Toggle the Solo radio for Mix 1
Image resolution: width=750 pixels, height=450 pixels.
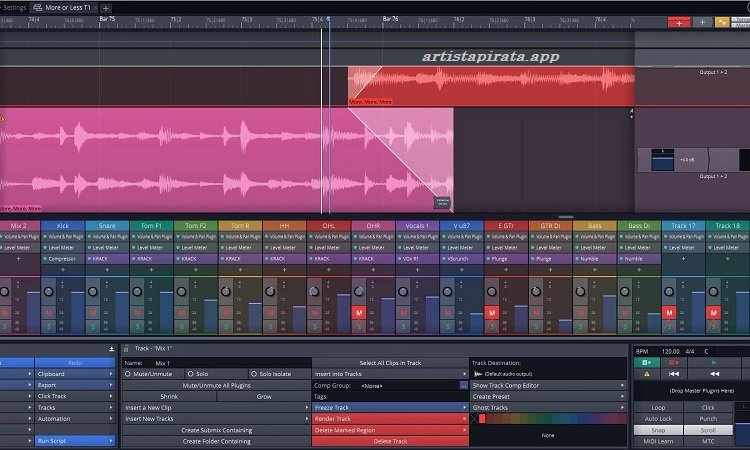(190, 374)
